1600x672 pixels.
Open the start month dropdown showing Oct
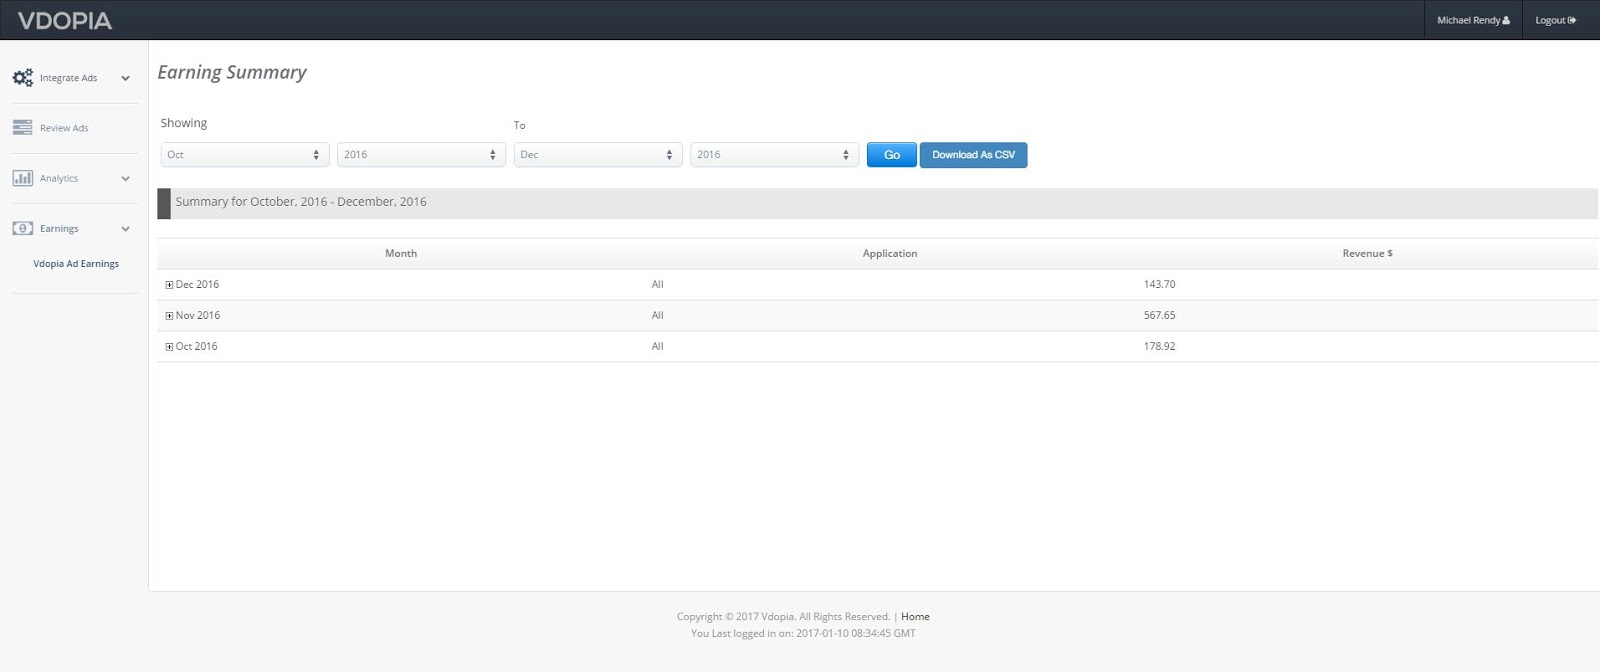coord(244,155)
